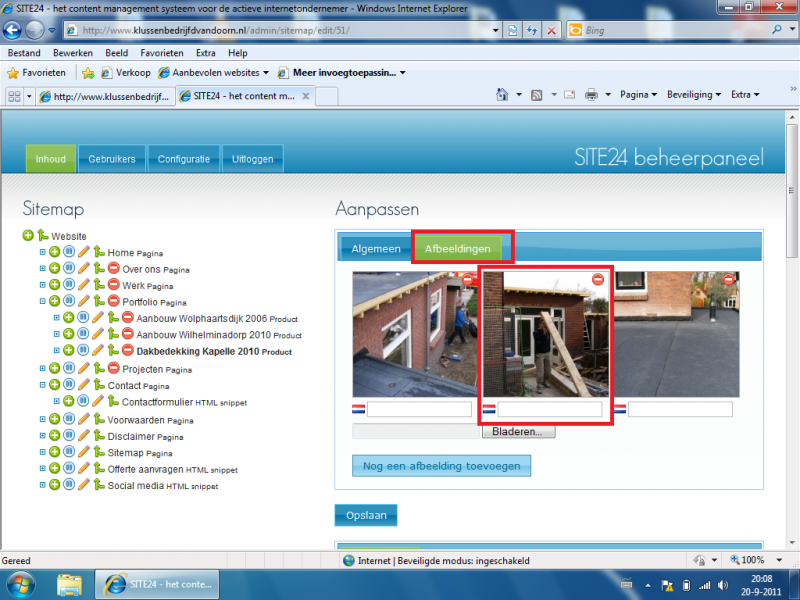Open the Beveiliging dropdown in IE toolbar
Image resolution: width=800 pixels, height=600 pixels.
point(694,94)
